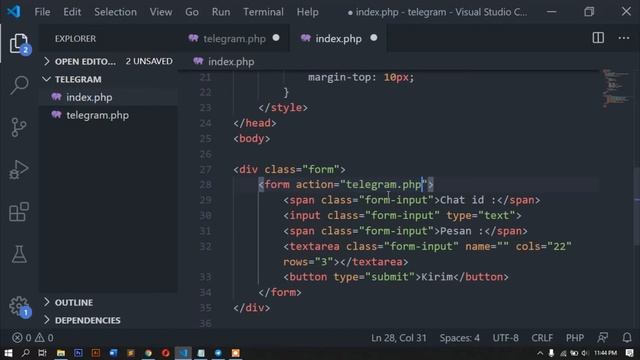Open the Telegram taskbar icon

(218, 353)
